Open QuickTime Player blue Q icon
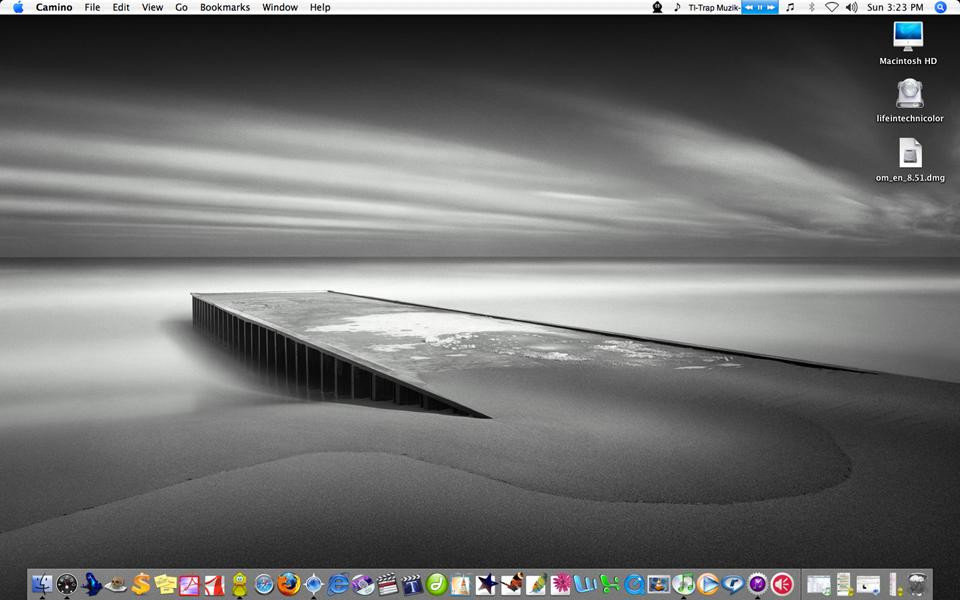Screen dimensions: 960x600 pos(634,584)
